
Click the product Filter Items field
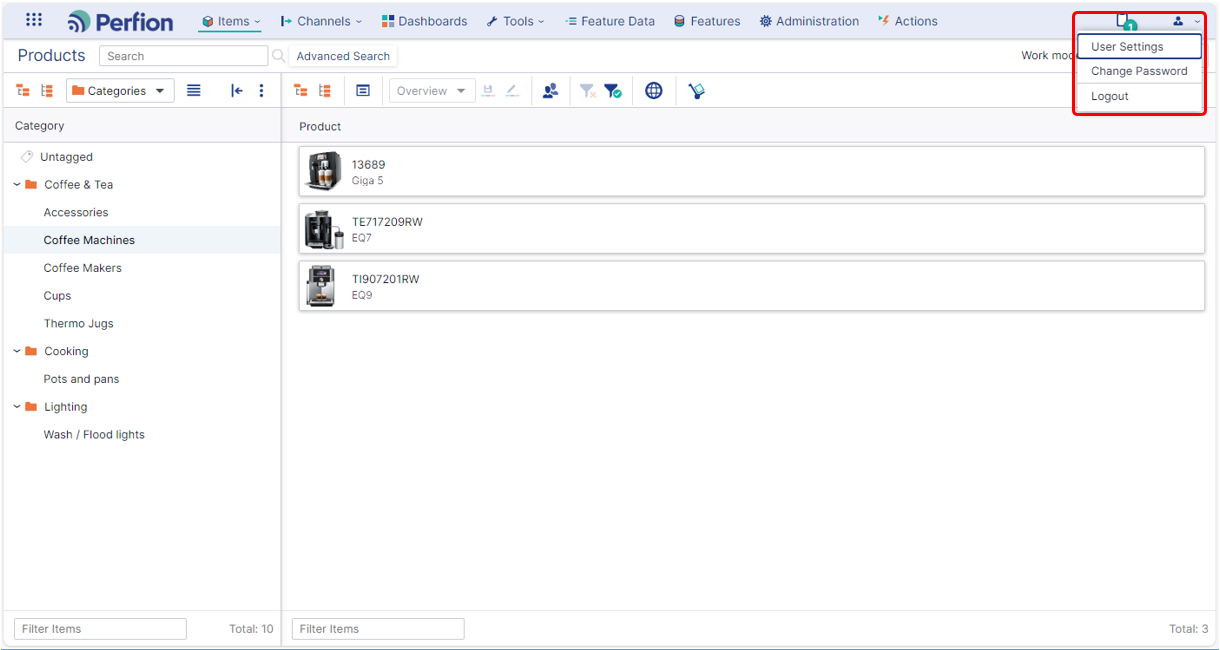pos(378,629)
